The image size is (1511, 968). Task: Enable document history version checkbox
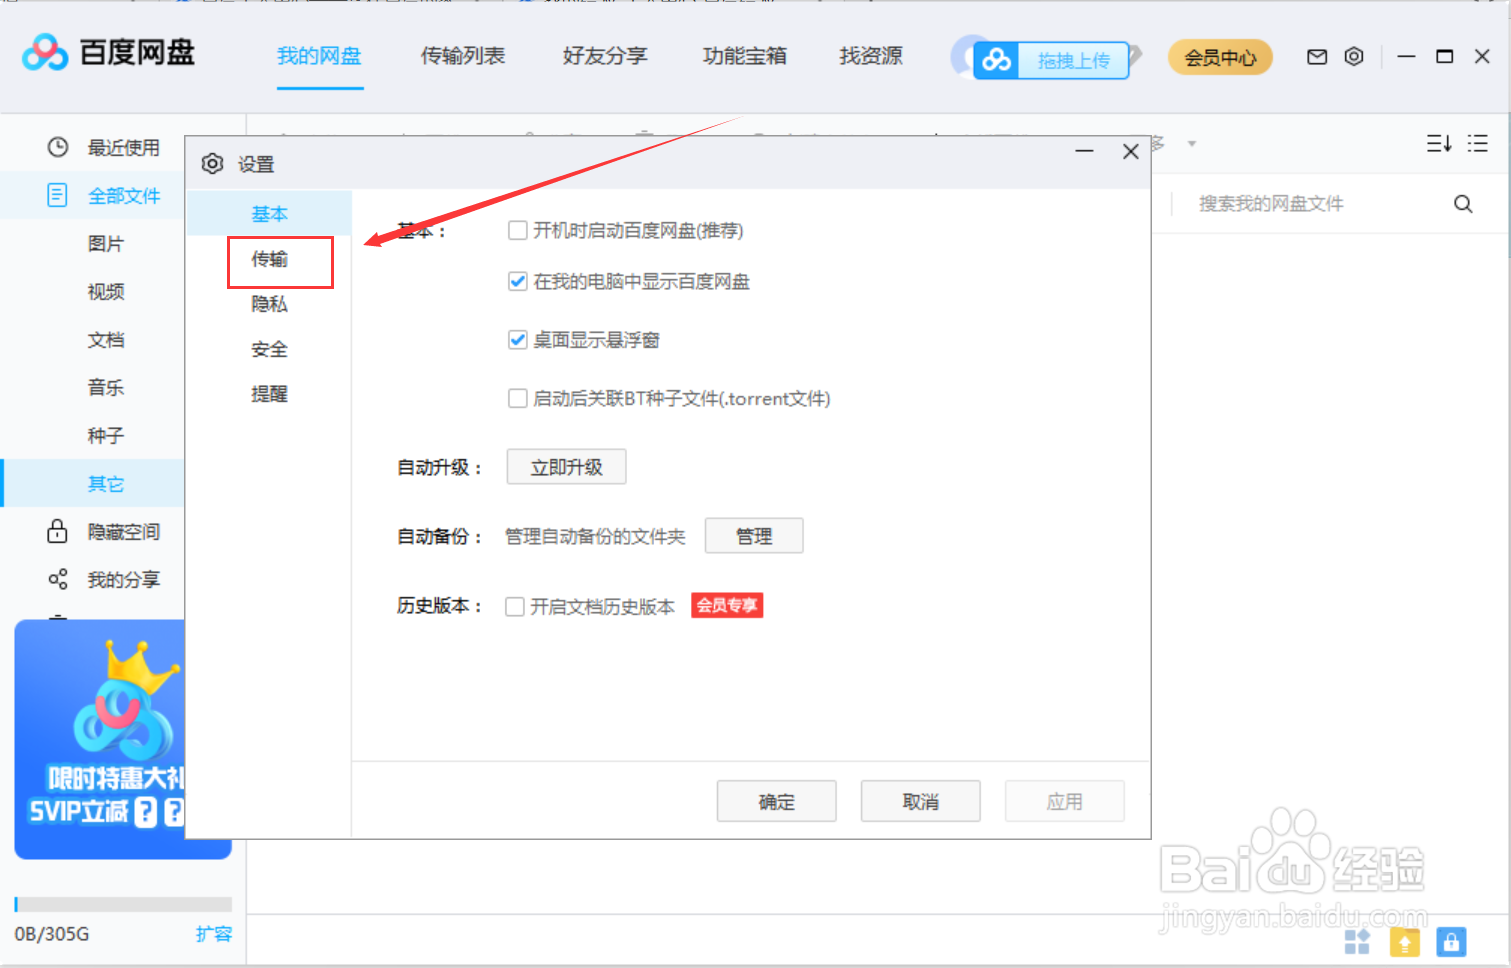(x=515, y=607)
